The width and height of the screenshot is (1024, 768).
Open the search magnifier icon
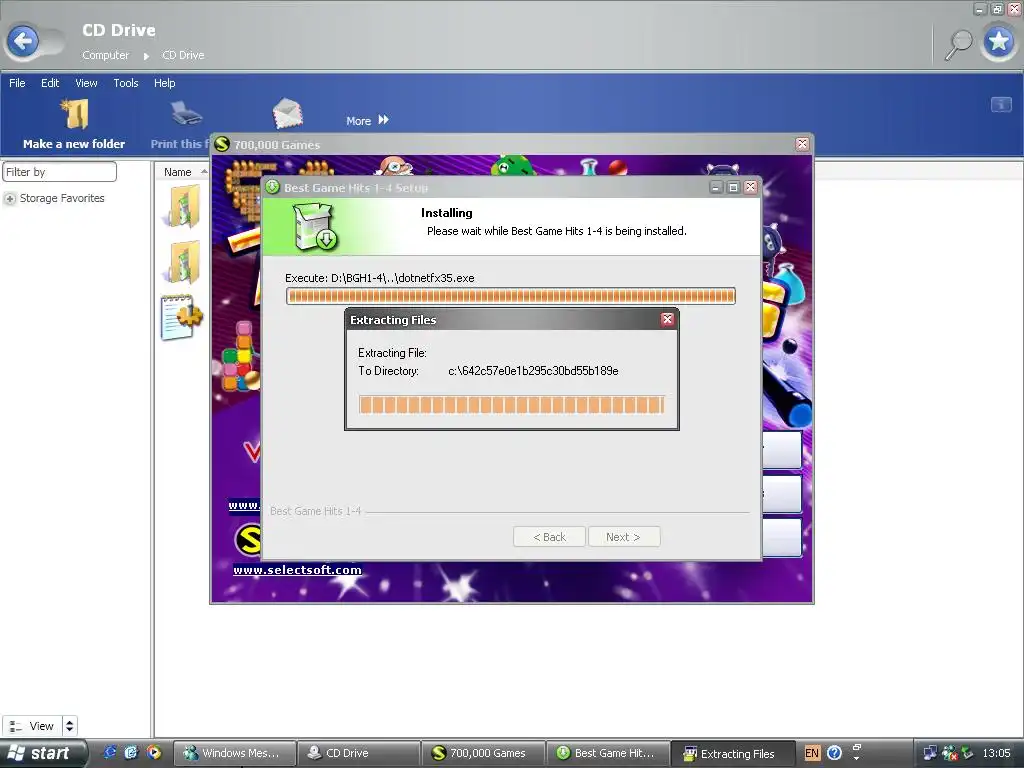click(959, 45)
